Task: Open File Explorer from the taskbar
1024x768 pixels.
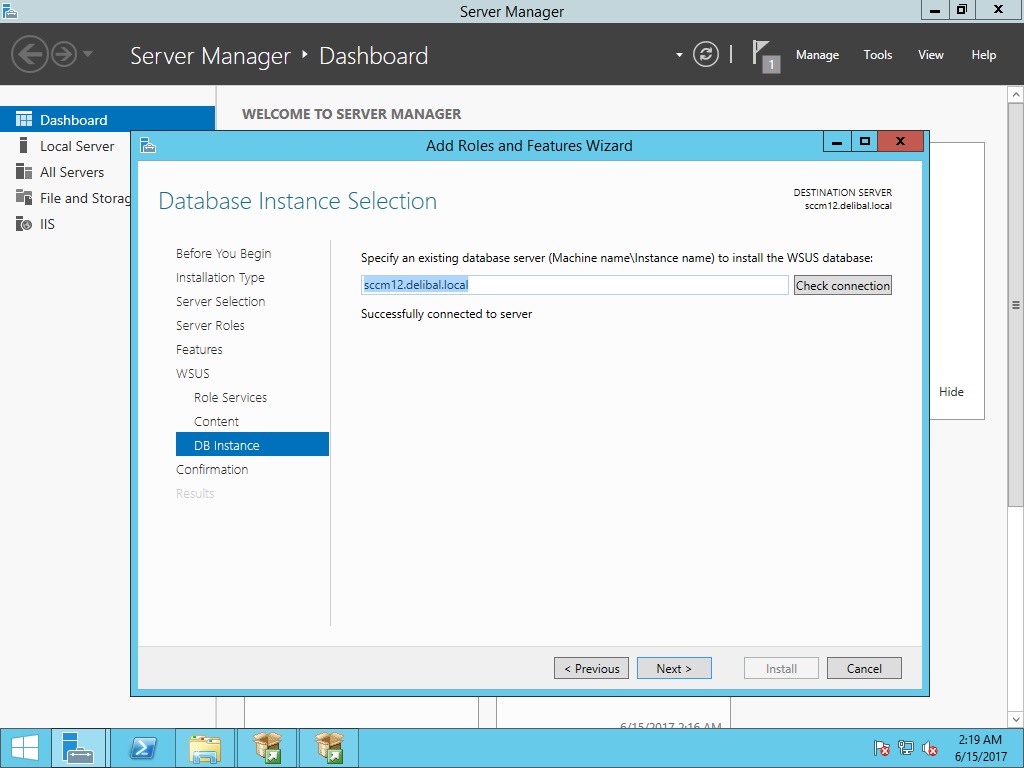Action: tap(205, 748)
